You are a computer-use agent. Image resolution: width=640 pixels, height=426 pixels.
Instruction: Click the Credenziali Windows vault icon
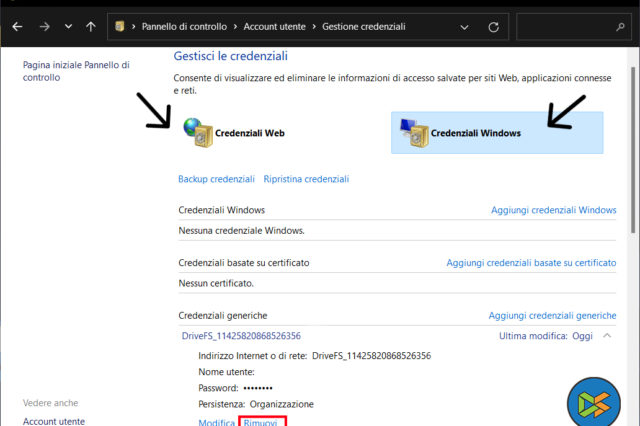click(414, 133)
